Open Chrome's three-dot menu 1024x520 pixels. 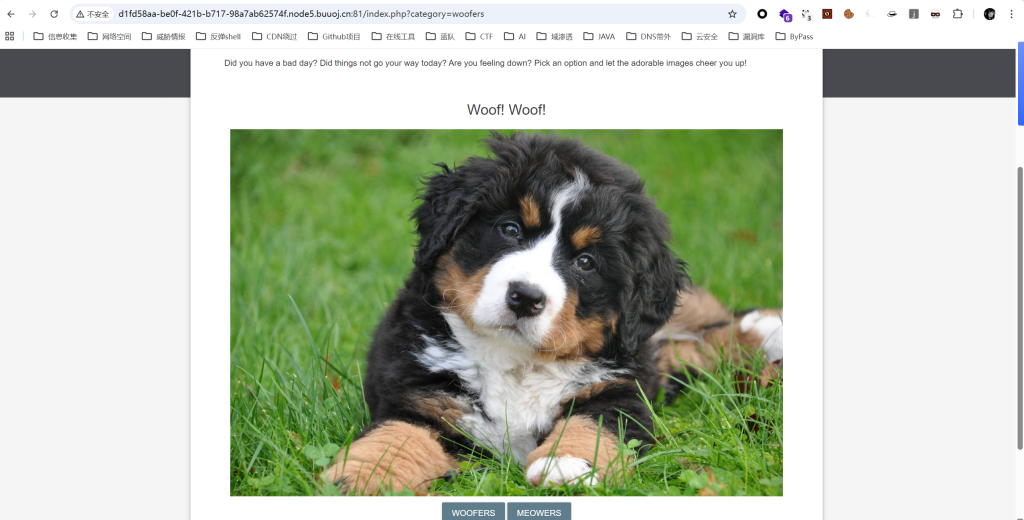tap(1012, 14)
